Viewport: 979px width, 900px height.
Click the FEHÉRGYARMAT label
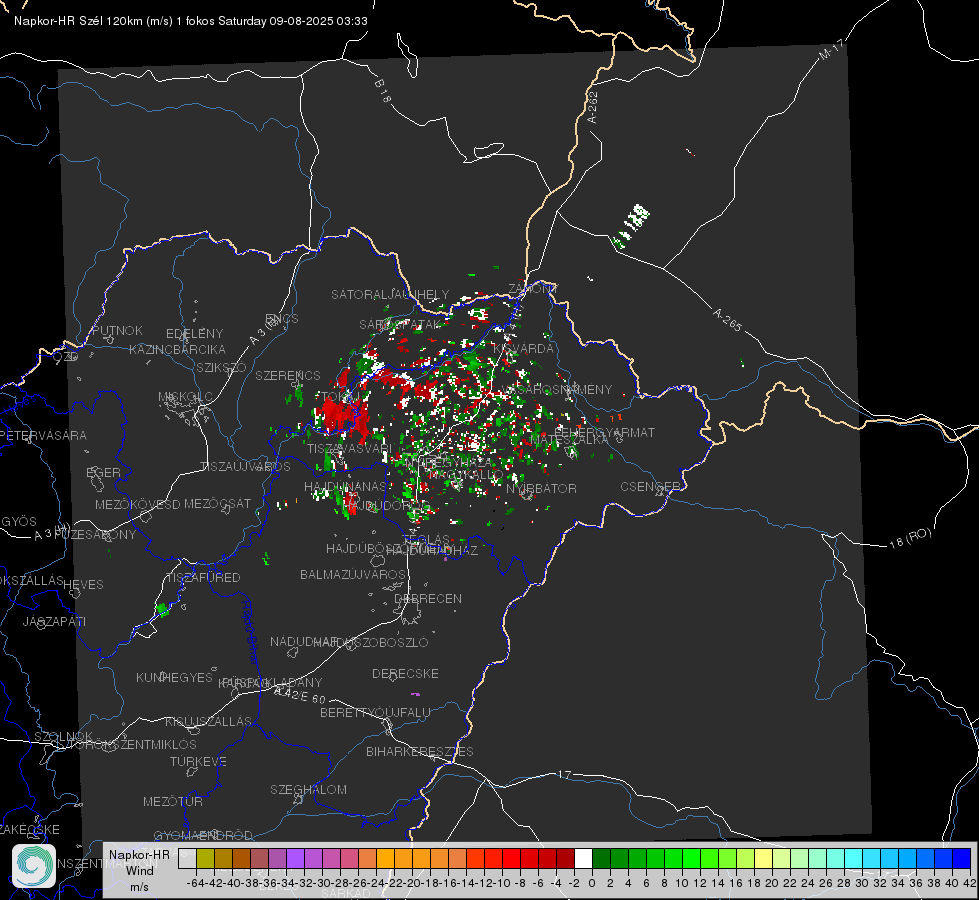point(604,432)
